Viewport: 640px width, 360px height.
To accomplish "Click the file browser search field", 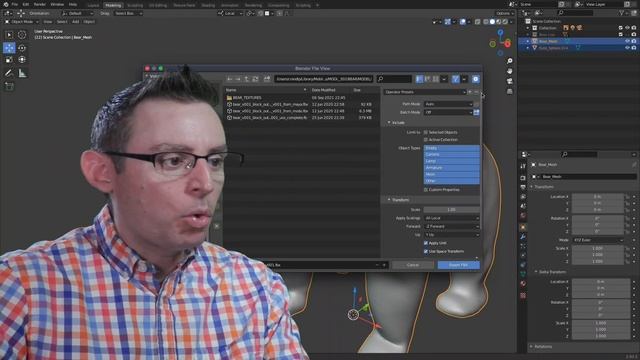I will [394, 79].
